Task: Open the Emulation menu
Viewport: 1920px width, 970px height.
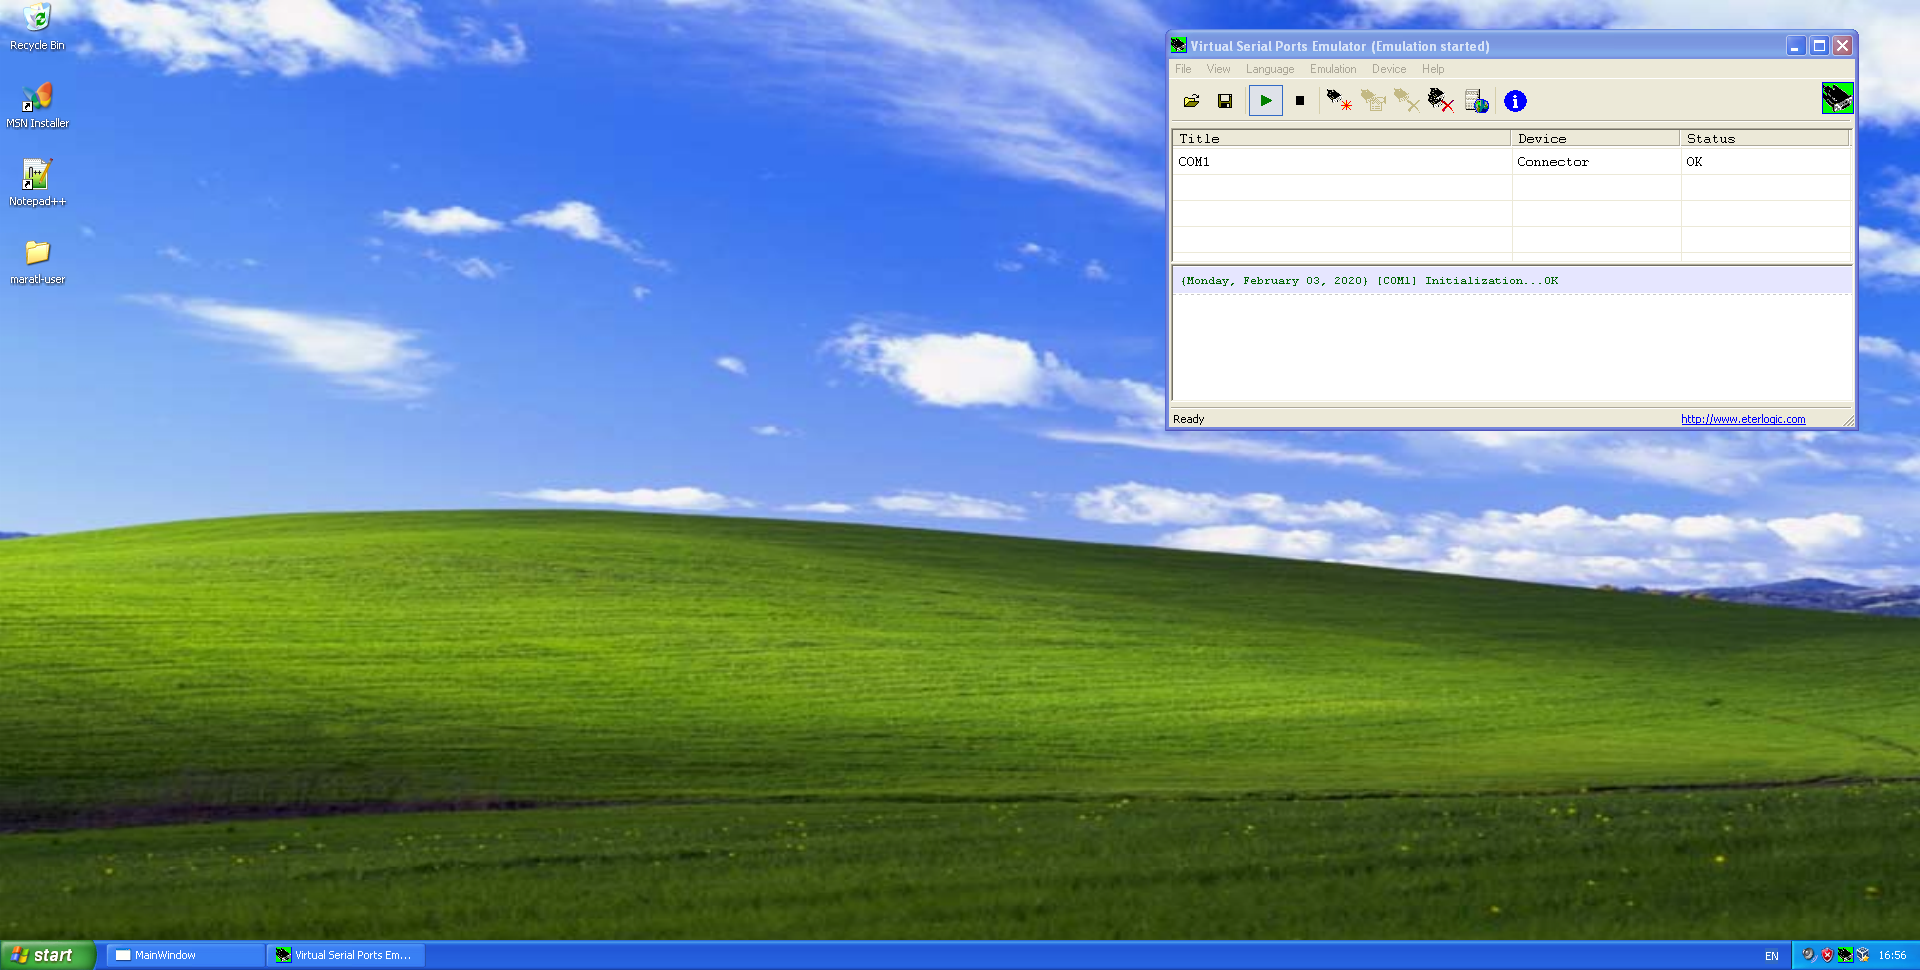Action: (x=1333, y=69)
